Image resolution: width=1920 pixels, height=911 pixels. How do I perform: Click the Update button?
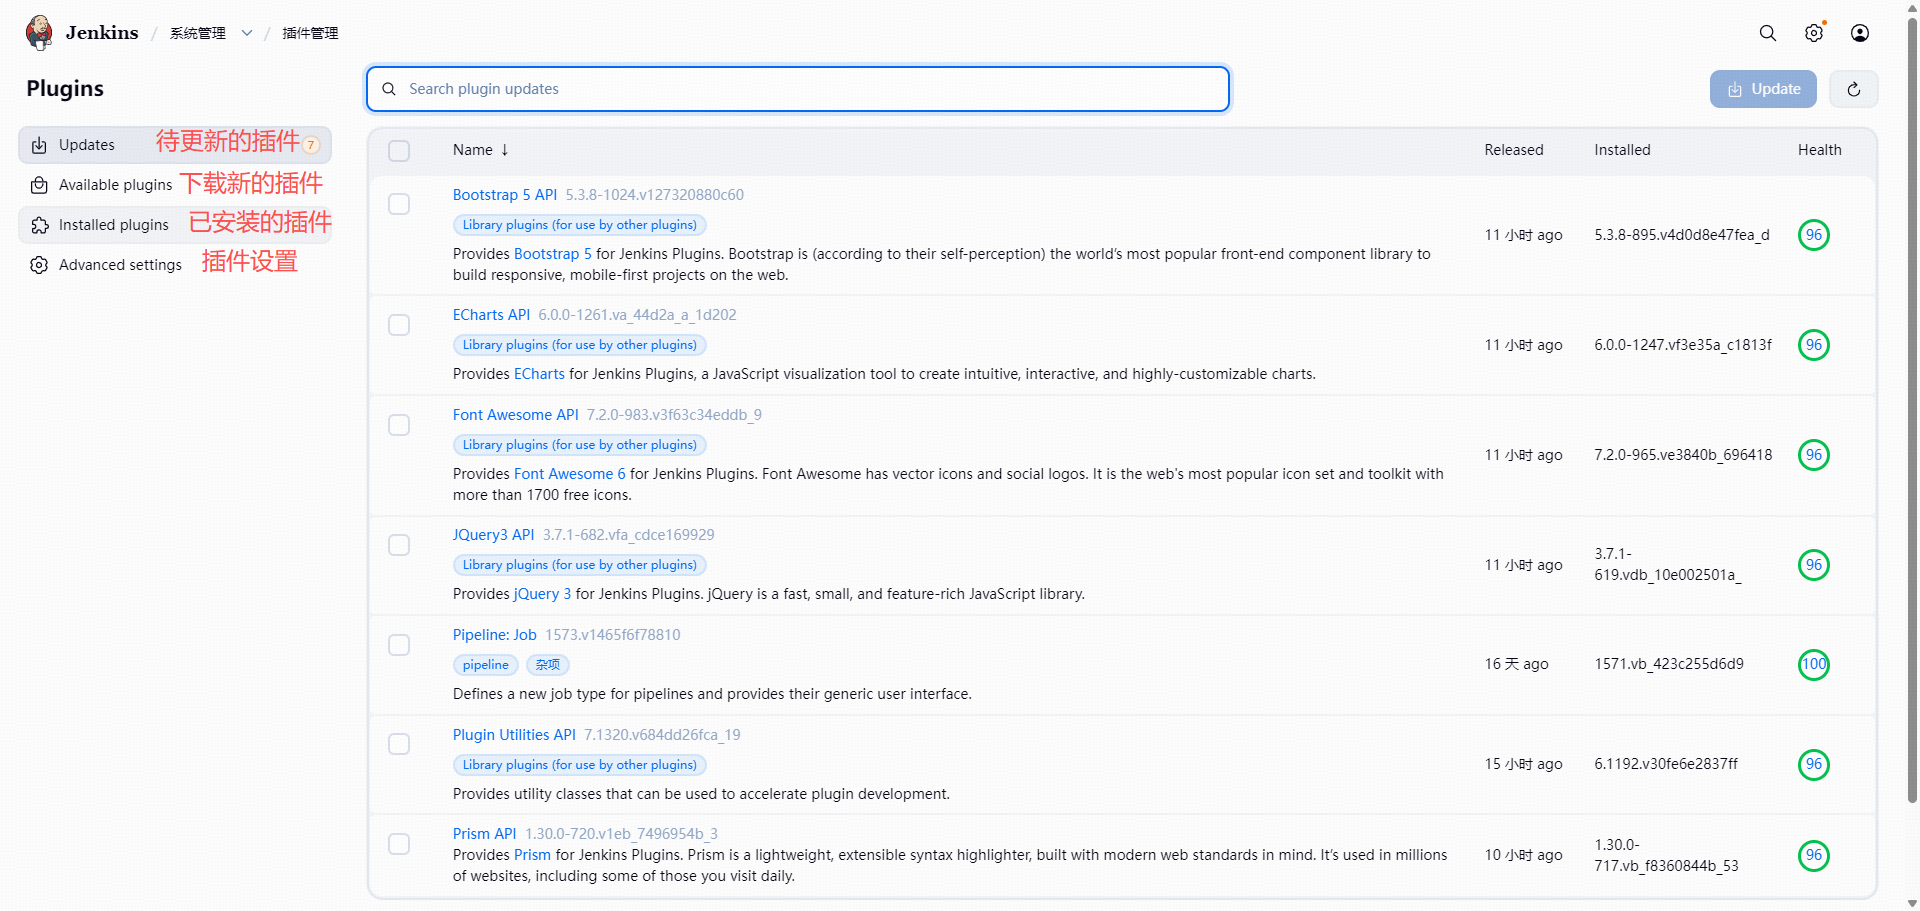click(1763, 89)
